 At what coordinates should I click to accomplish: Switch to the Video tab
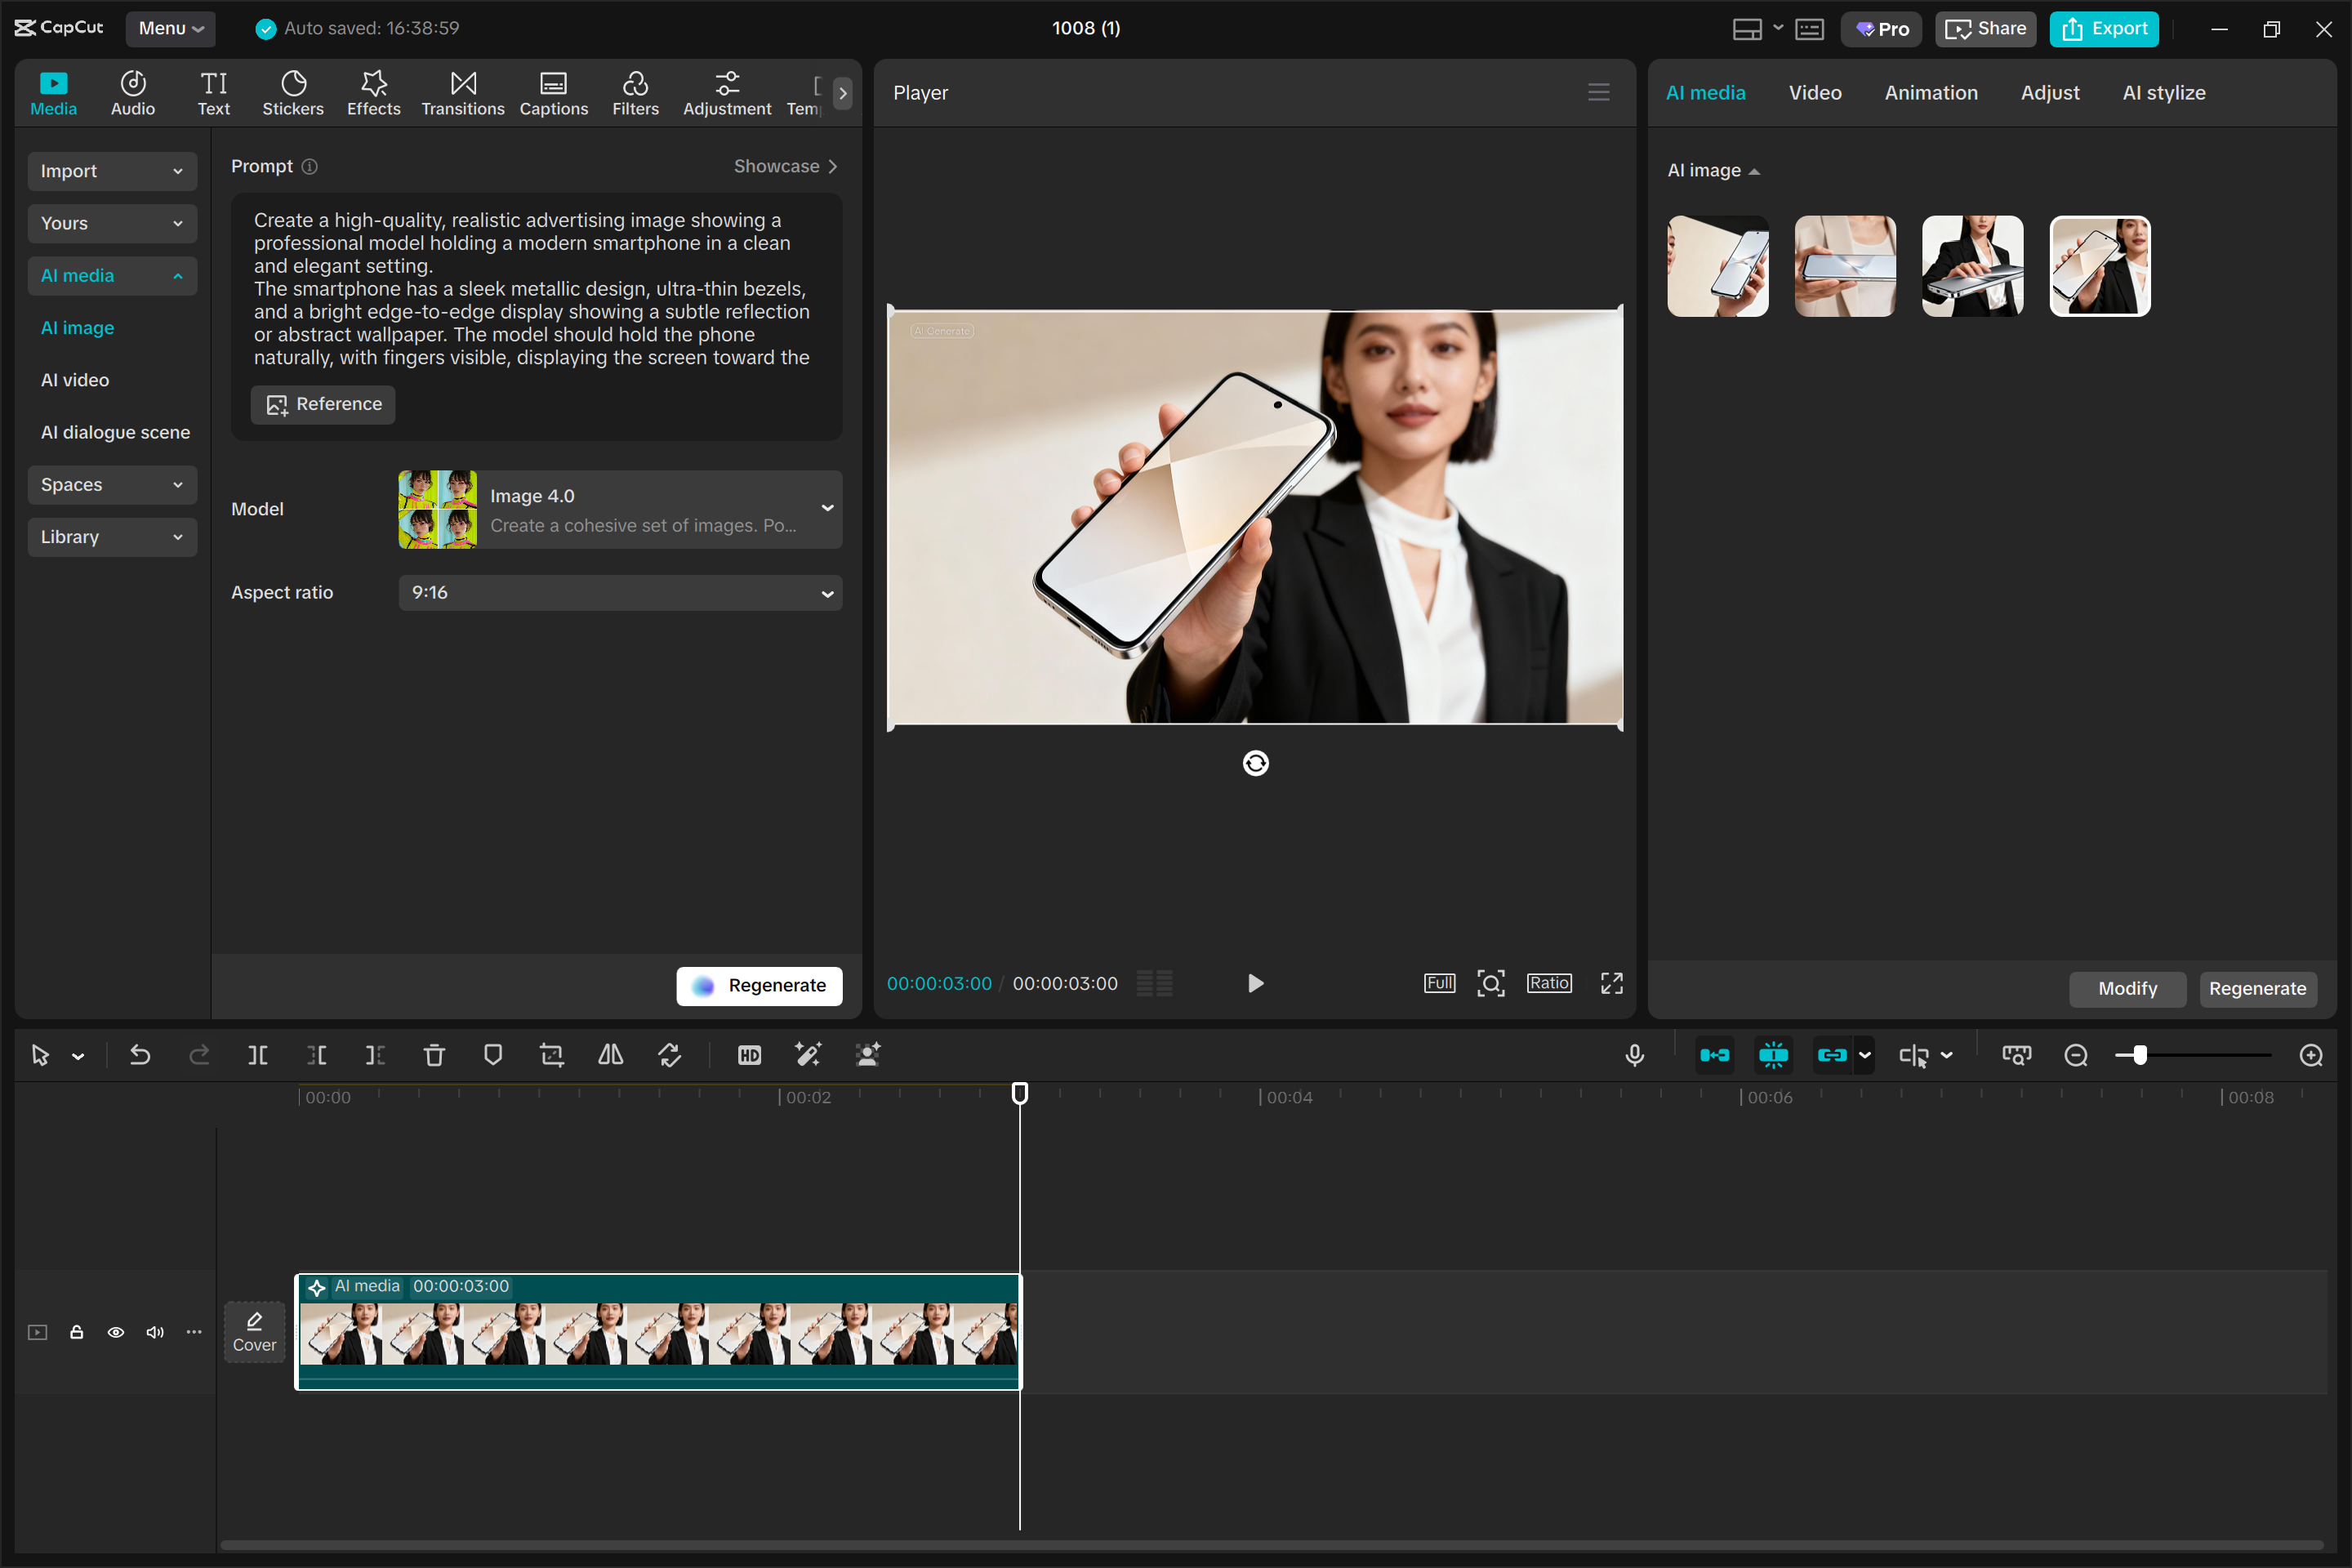pyautogui.click(x=1814, y=92)
